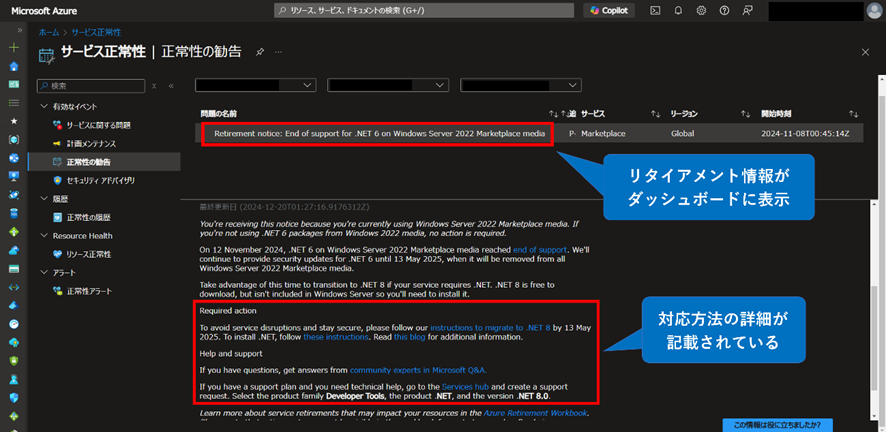886x432 pixels.
Task: Click the Favorites star icon in the sidebar
Action: (15, 121)
